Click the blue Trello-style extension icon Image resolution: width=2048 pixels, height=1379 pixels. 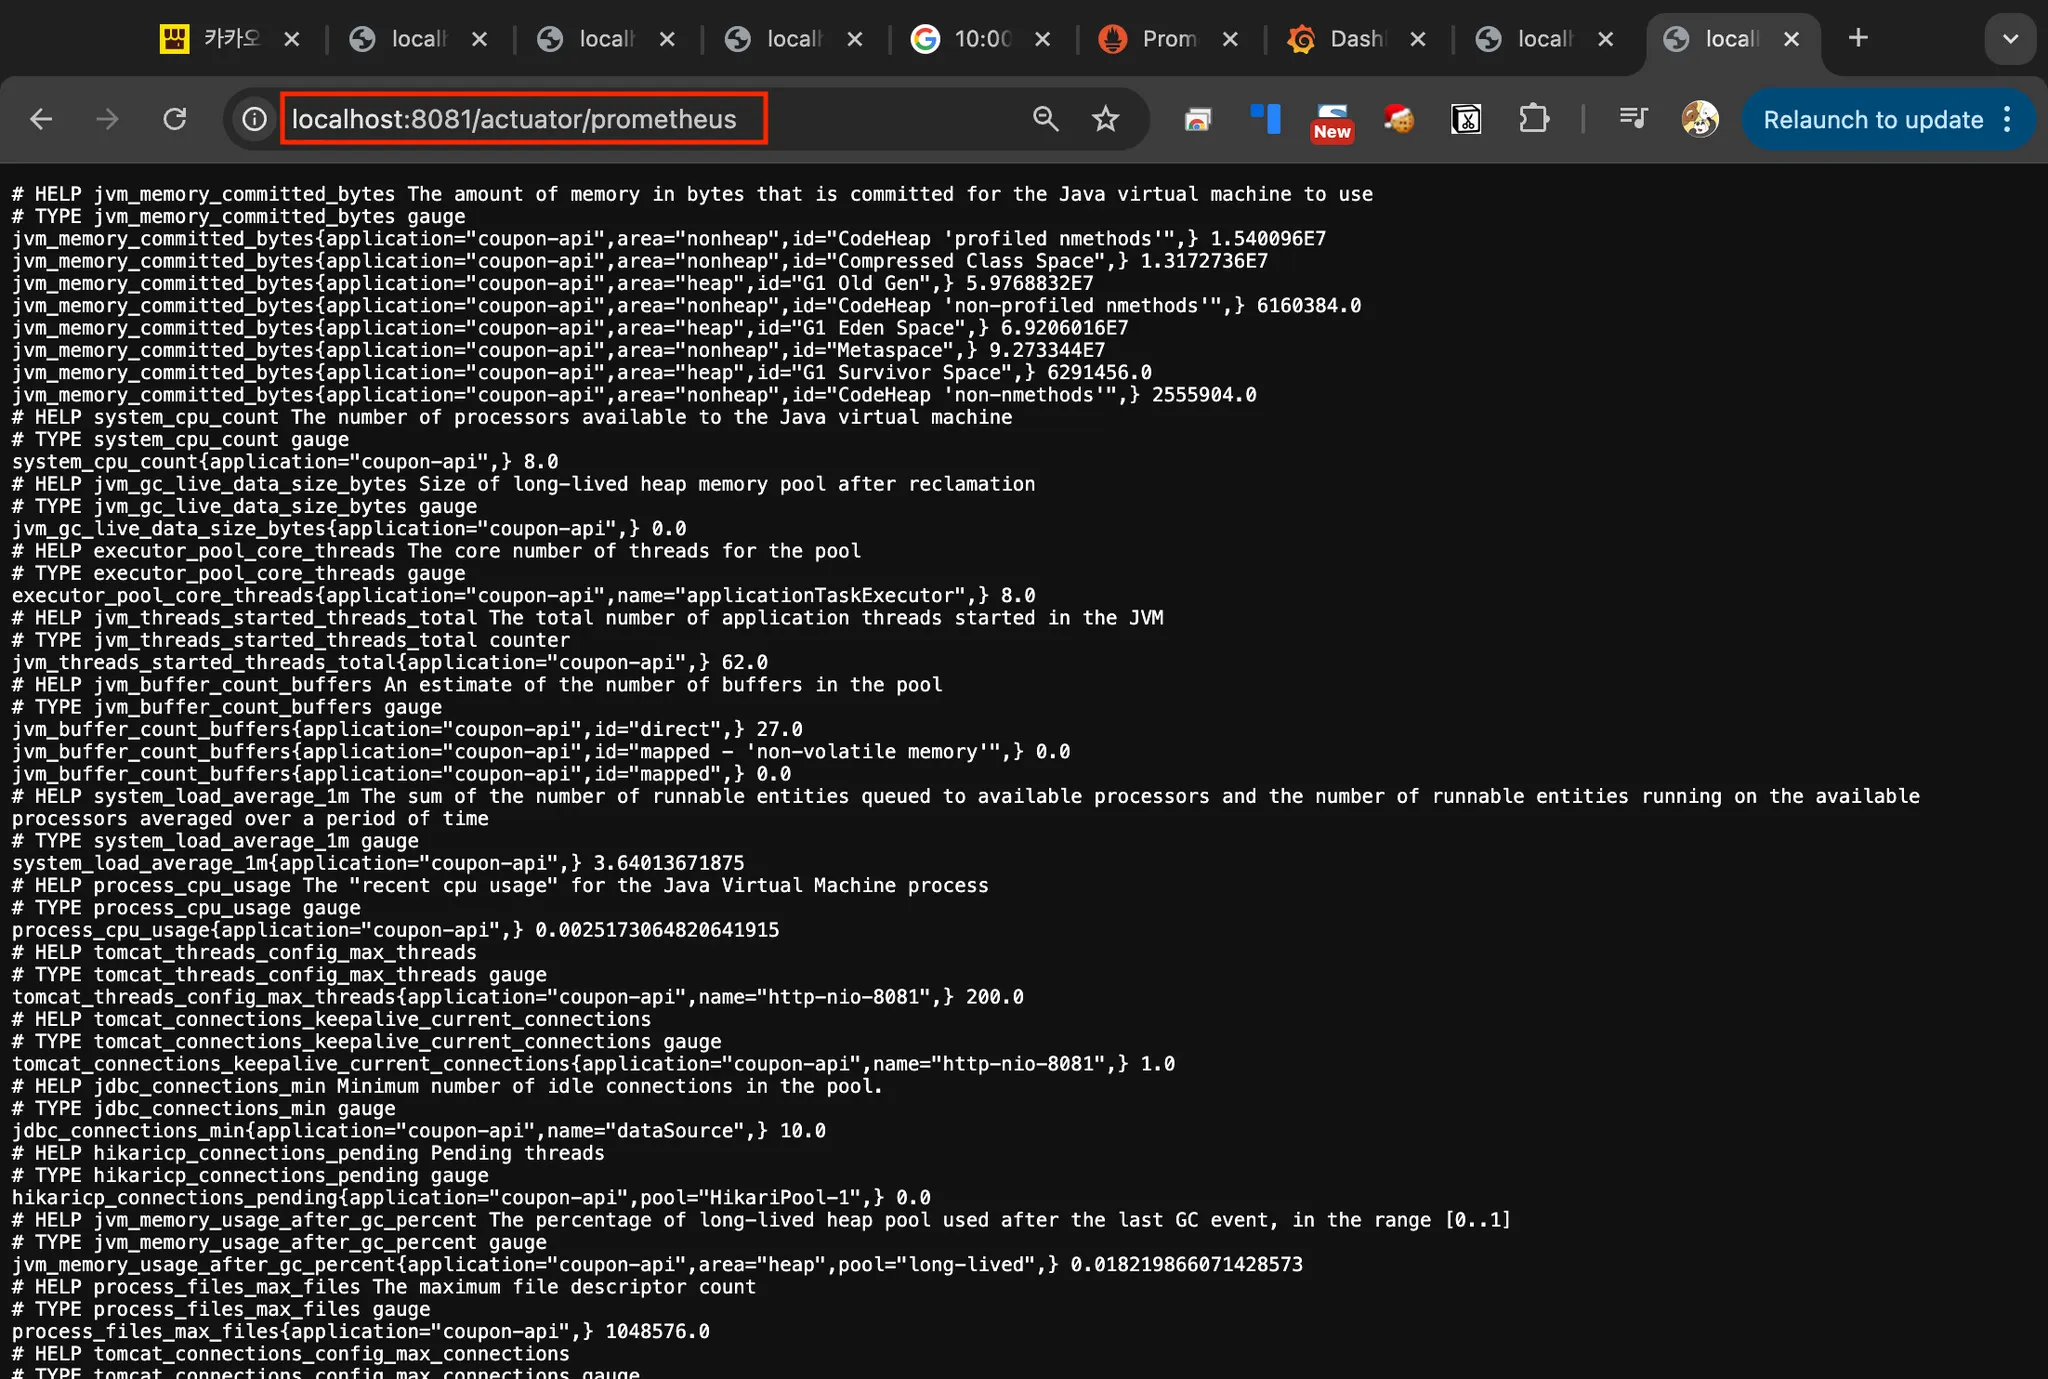pyautogui.click(x=1265, y=119)
